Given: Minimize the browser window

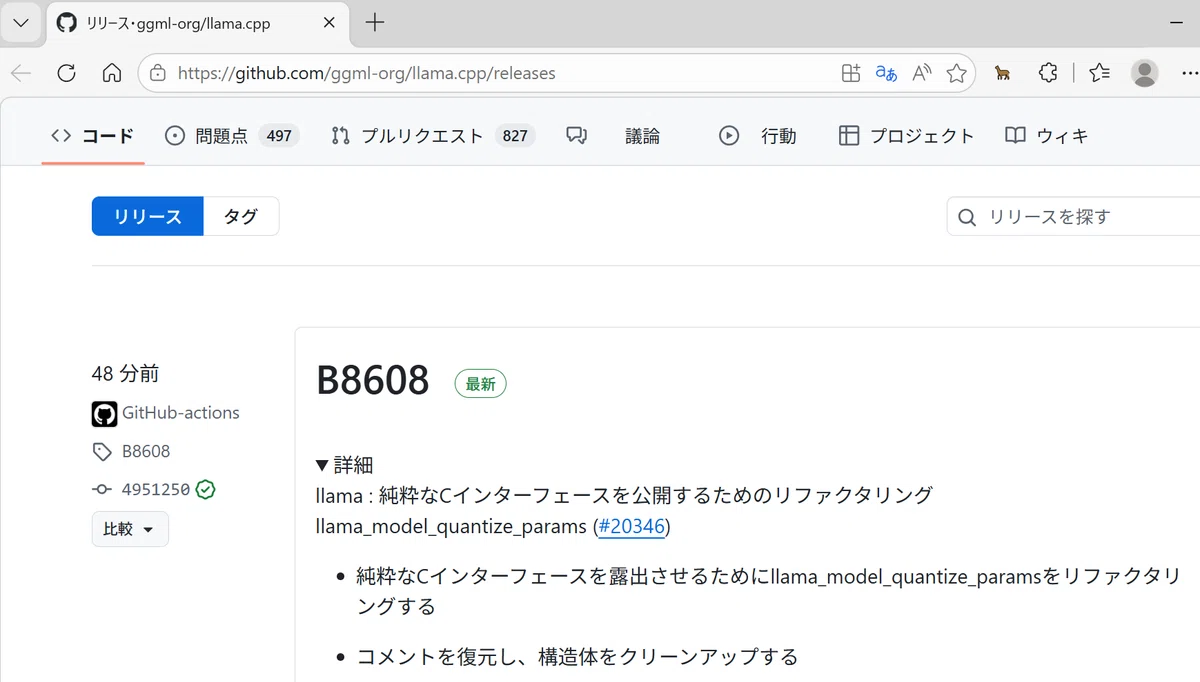Looking at the screenshot, I should pos(1176,22).
